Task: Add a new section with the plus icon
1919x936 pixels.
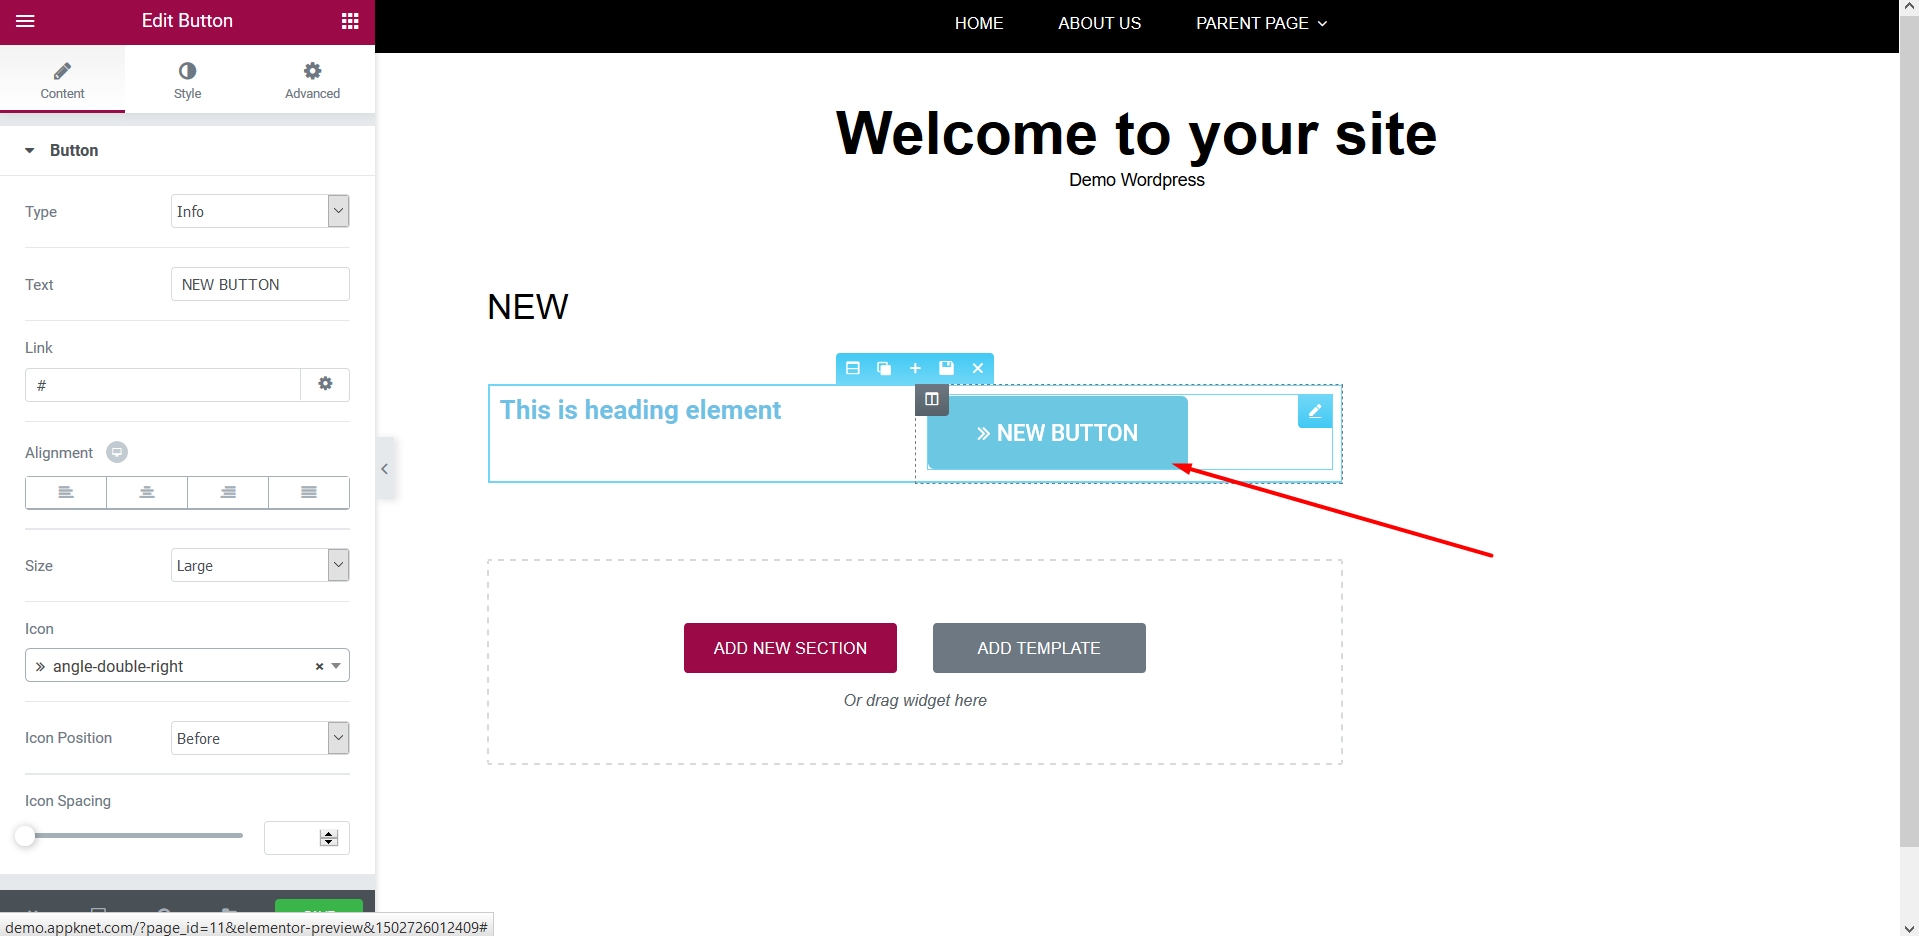Action: click(x=915, y=368)
